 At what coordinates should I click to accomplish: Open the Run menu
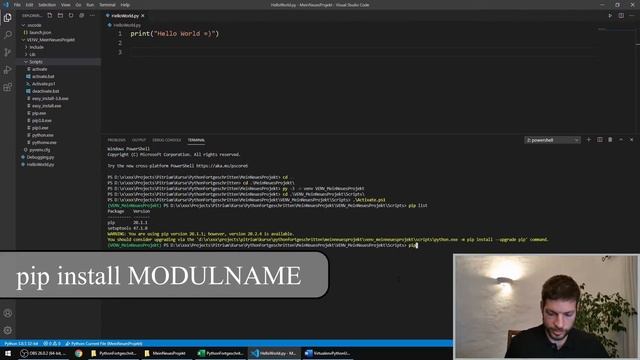[90, 5]
